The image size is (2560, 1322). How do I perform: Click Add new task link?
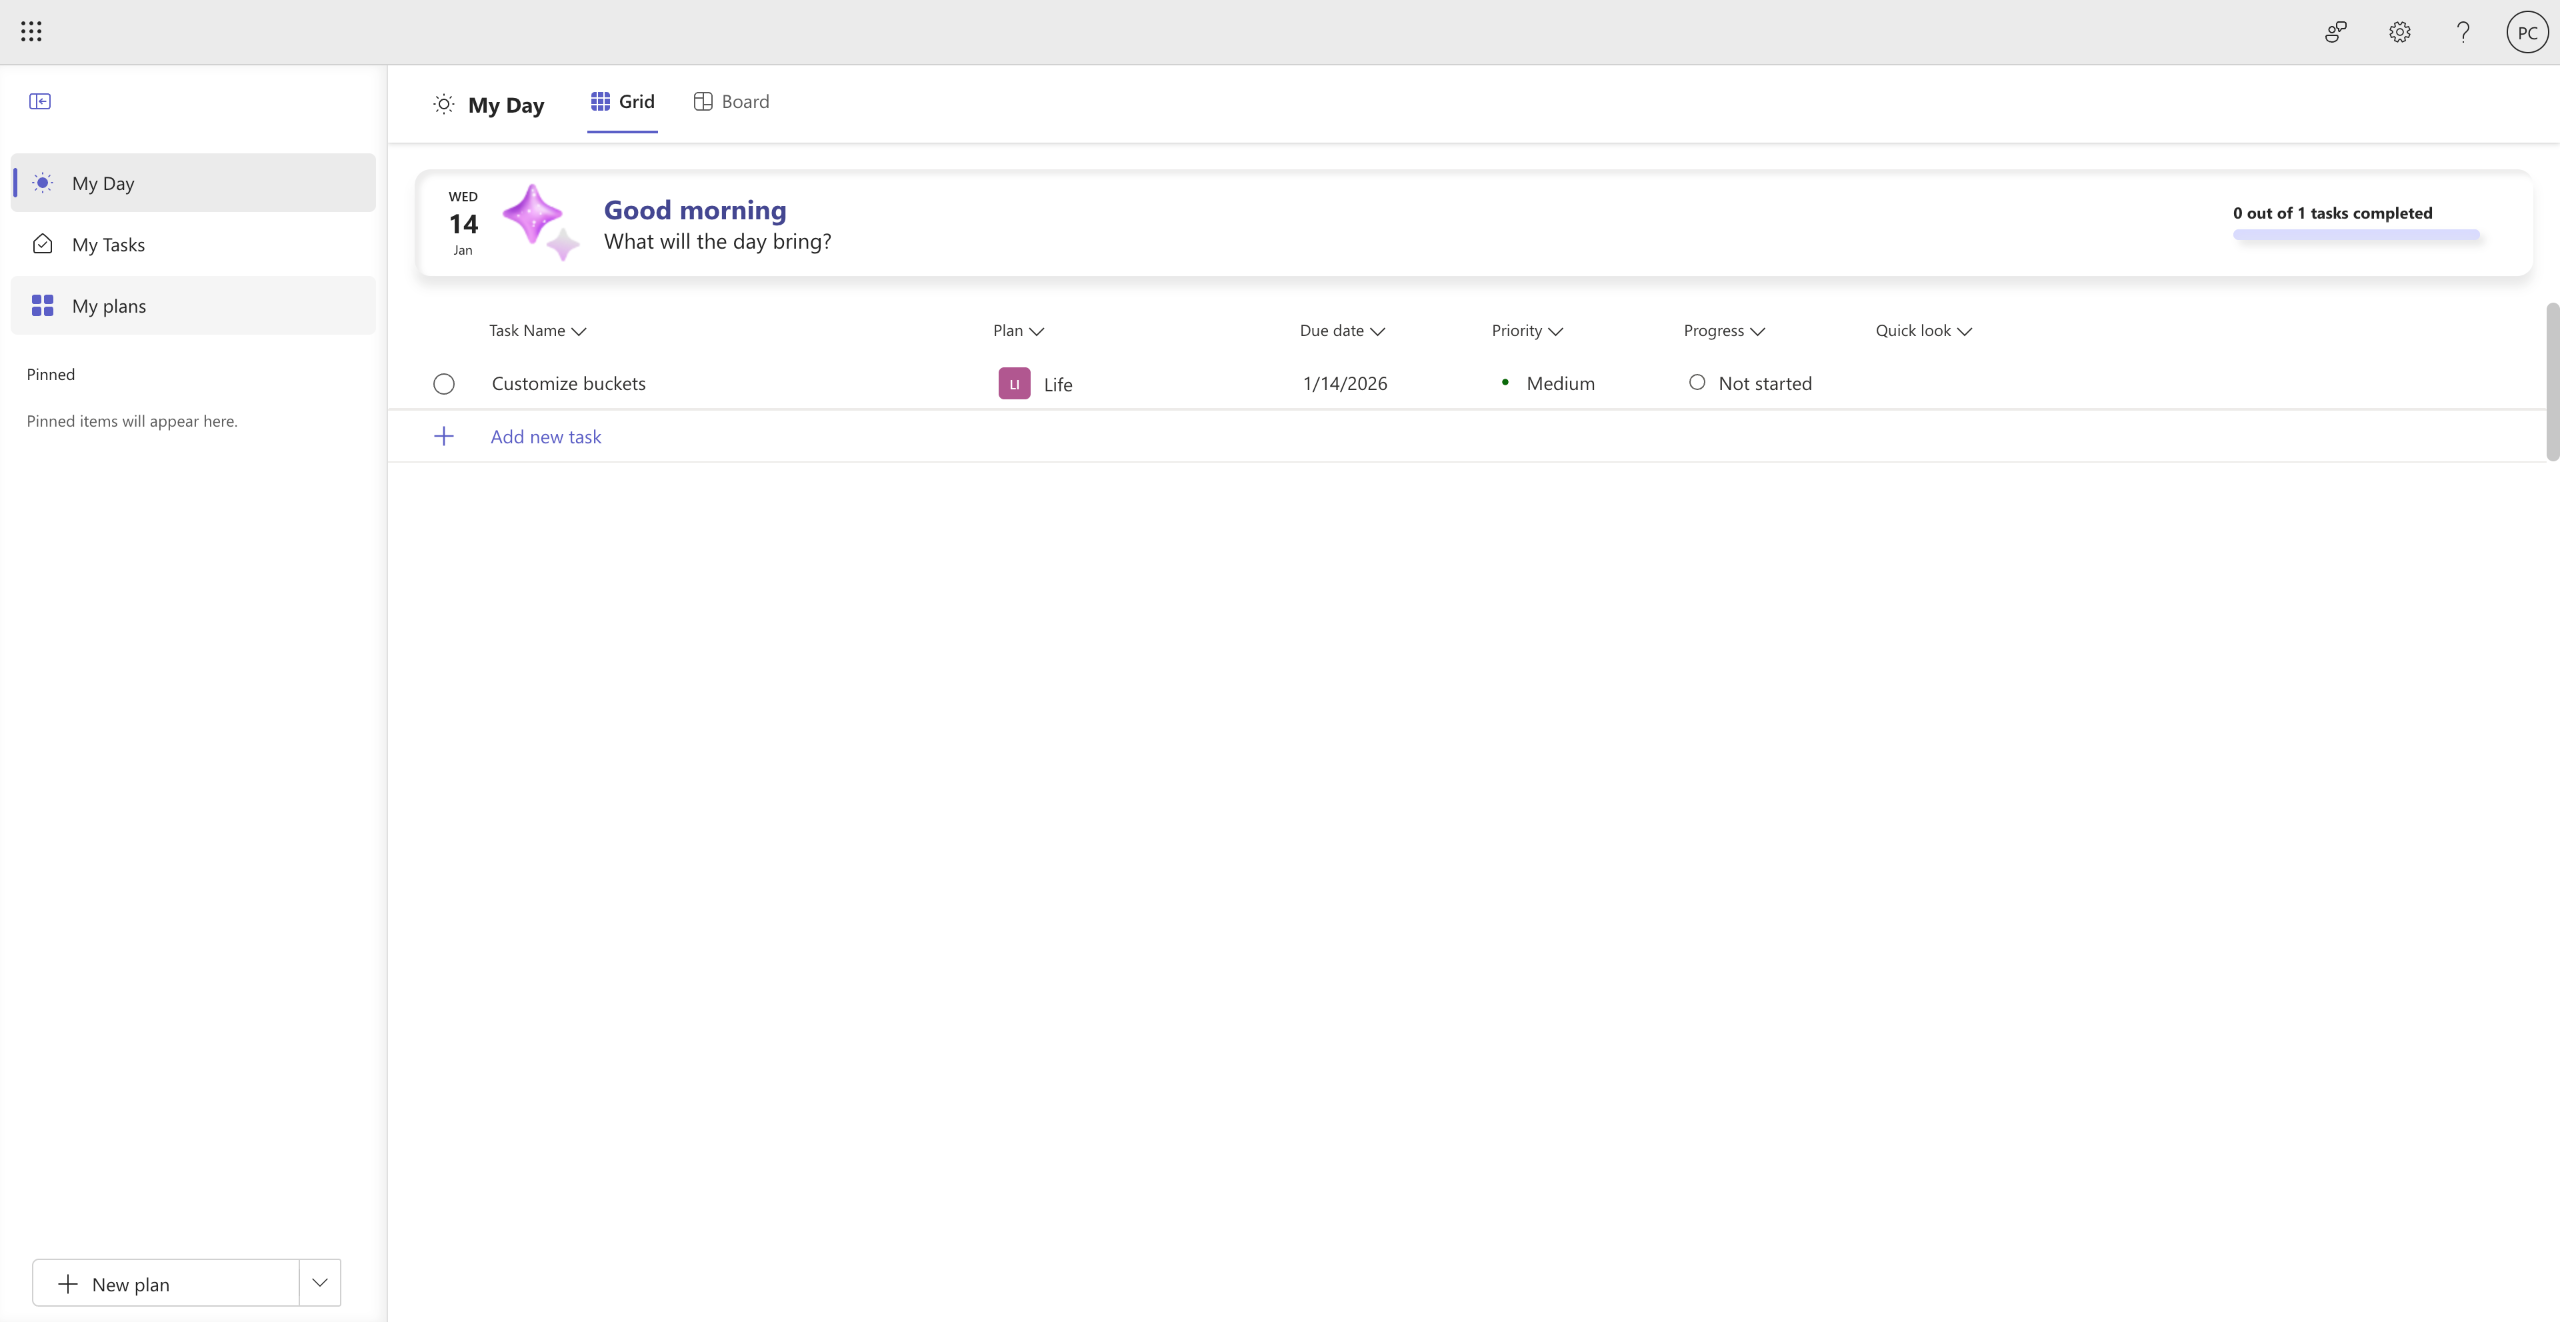[546, 437]
